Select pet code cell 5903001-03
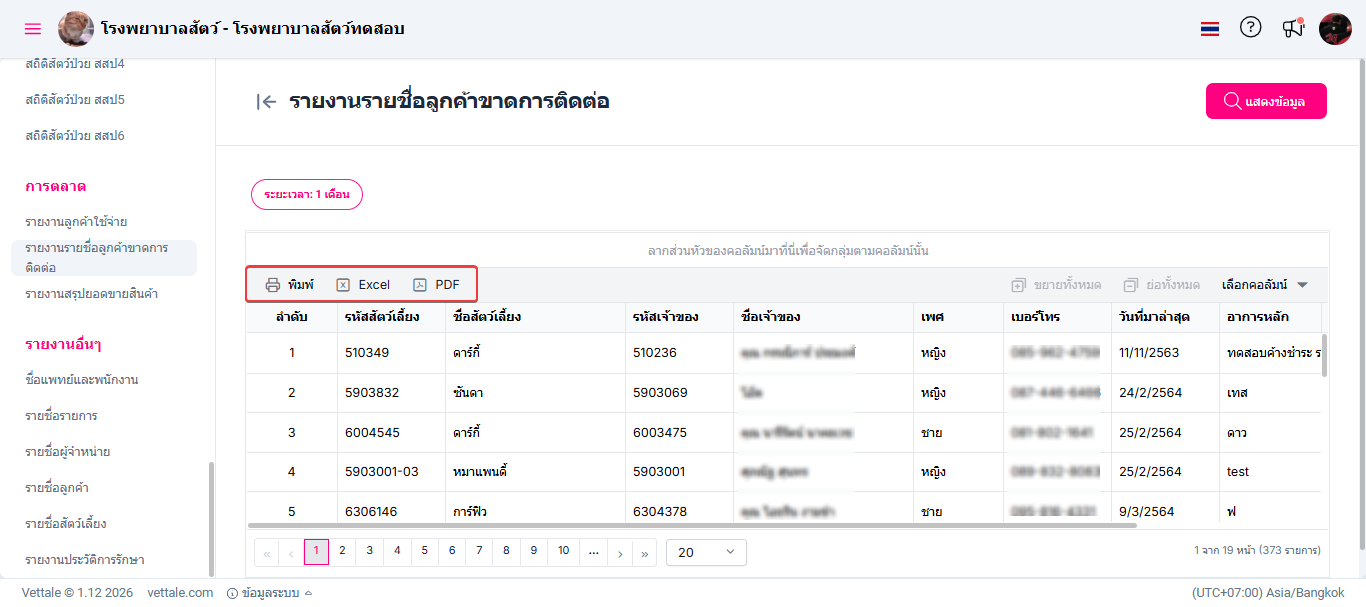Viewport: 1366px width, 607px height. [391, 472]
